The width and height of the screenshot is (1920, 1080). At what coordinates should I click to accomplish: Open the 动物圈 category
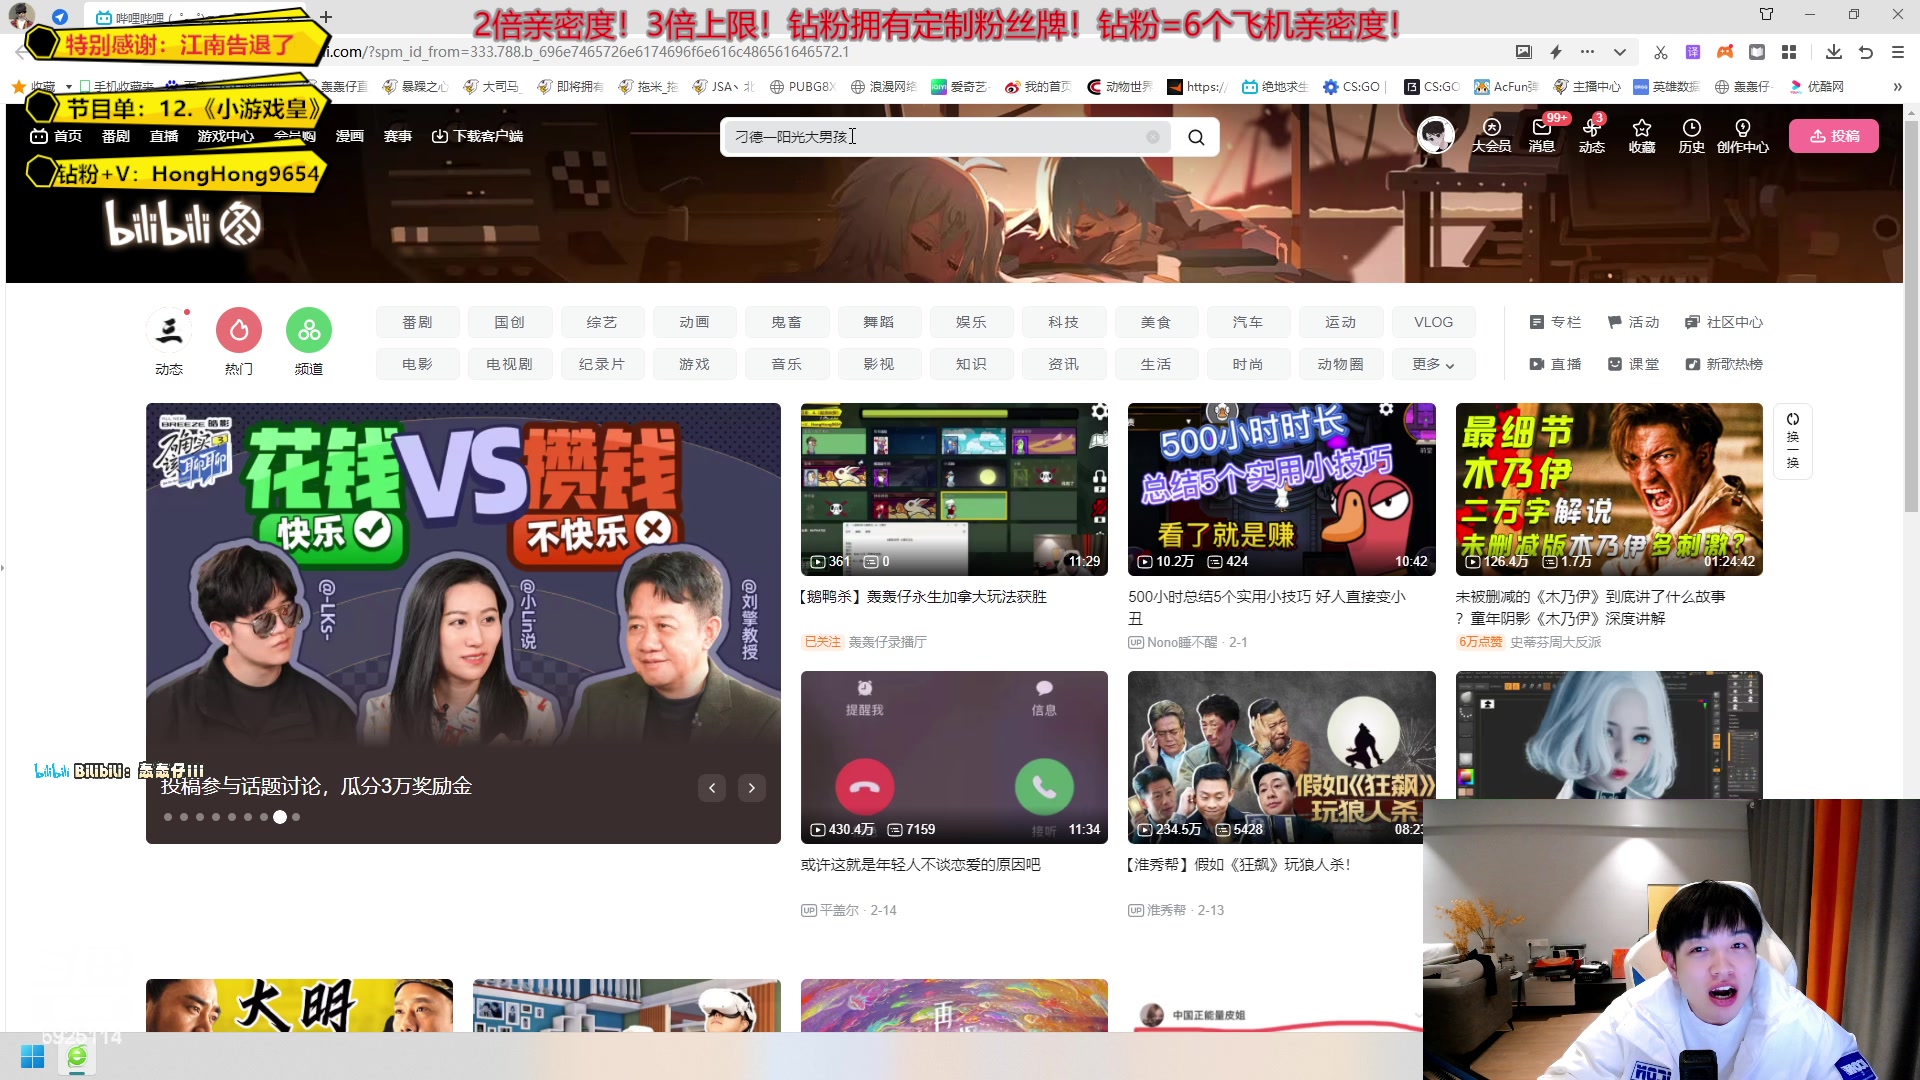(x=1340, y=364)
